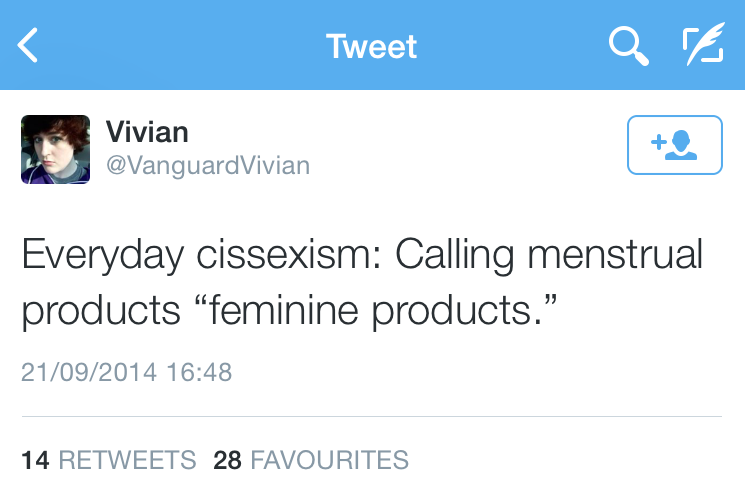The image size is (745, 503).
Task: View the RETWEETS list label
Action: click(127, 460)
